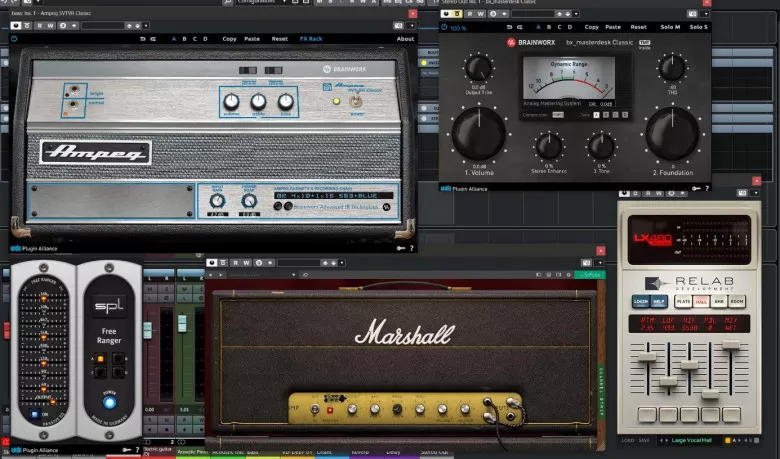780x459 pixels.
Task: Click Reset in masterdesk plugin toolbar
Action: (x=638, y=27)
